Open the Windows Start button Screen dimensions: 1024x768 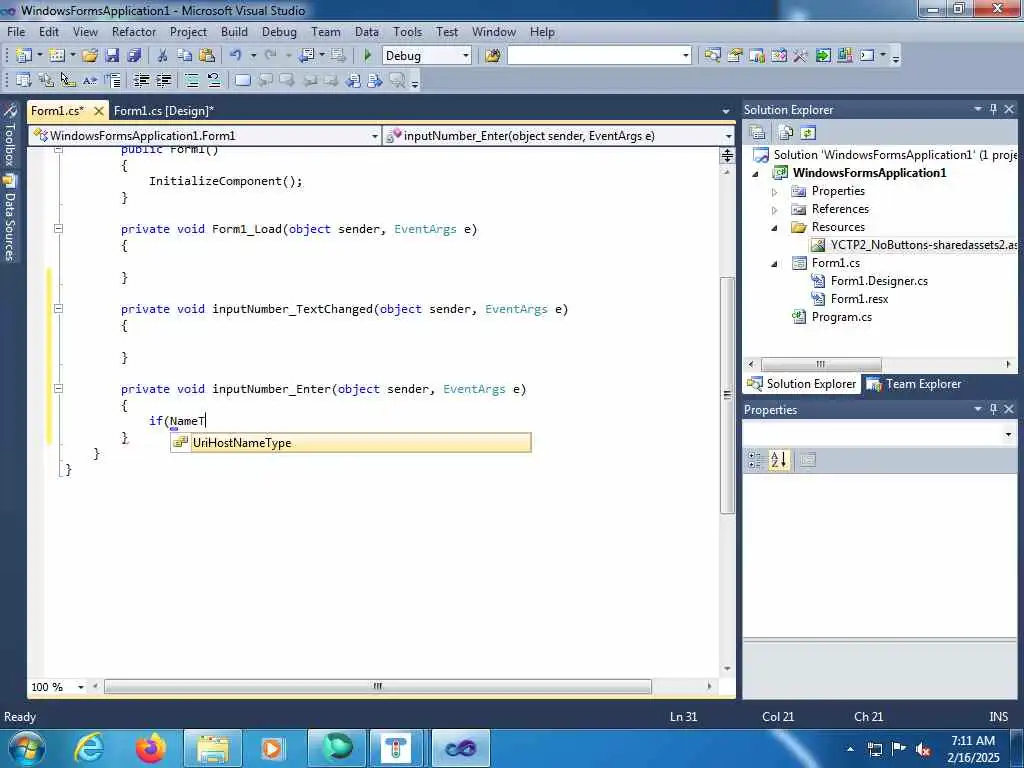coord(27,748)
